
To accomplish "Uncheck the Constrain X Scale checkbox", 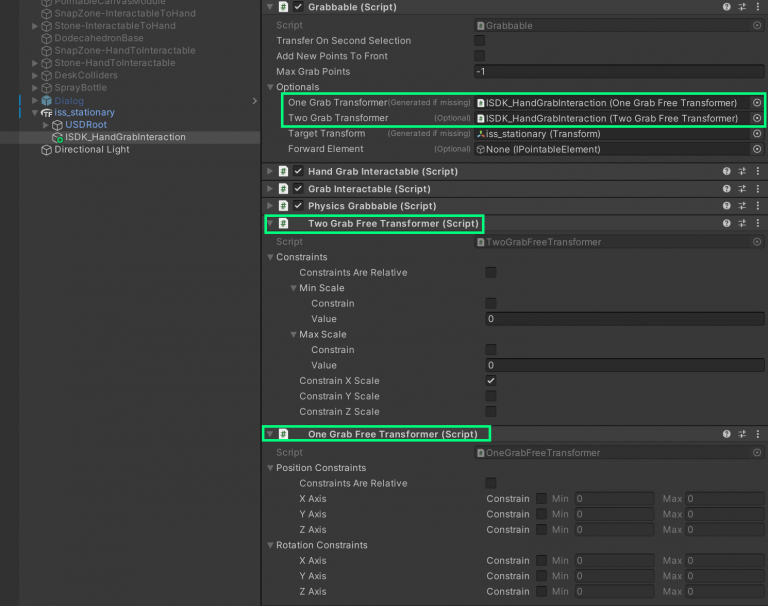I will pos(491,381).
